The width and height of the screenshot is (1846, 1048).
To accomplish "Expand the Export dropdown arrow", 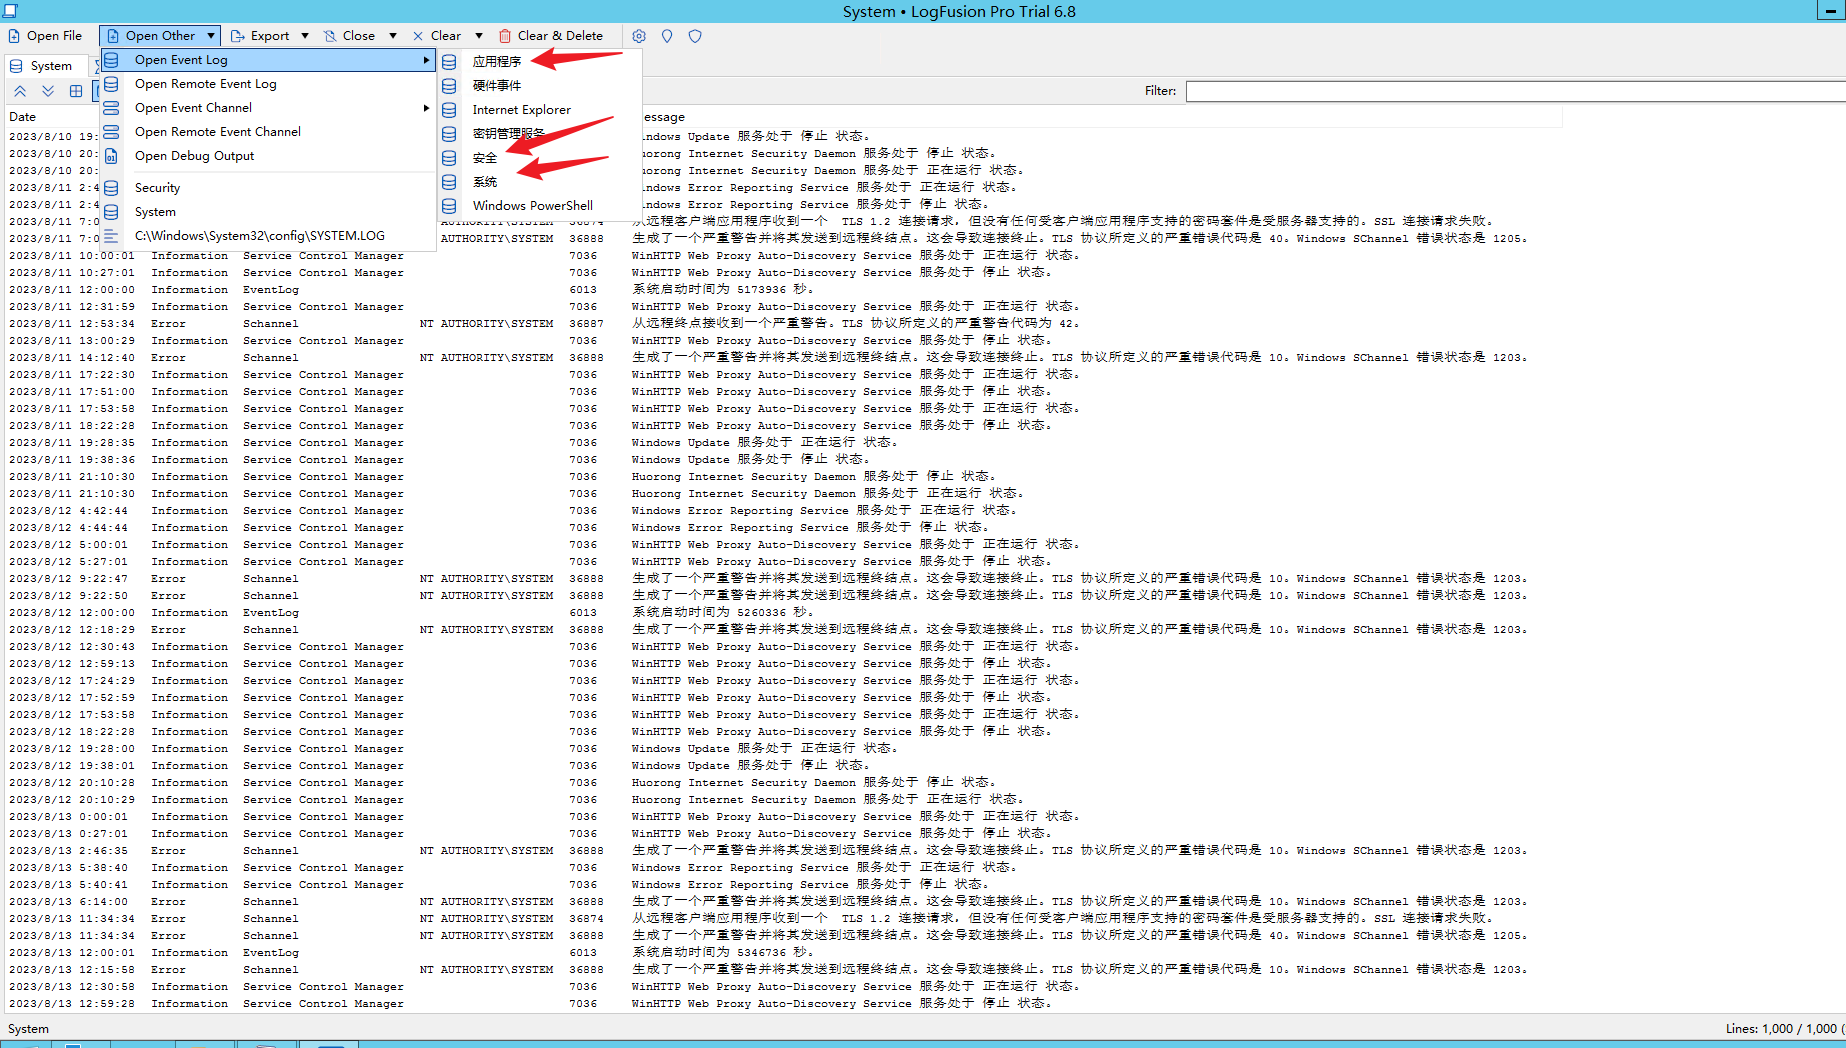I will (x=305, y=36).
